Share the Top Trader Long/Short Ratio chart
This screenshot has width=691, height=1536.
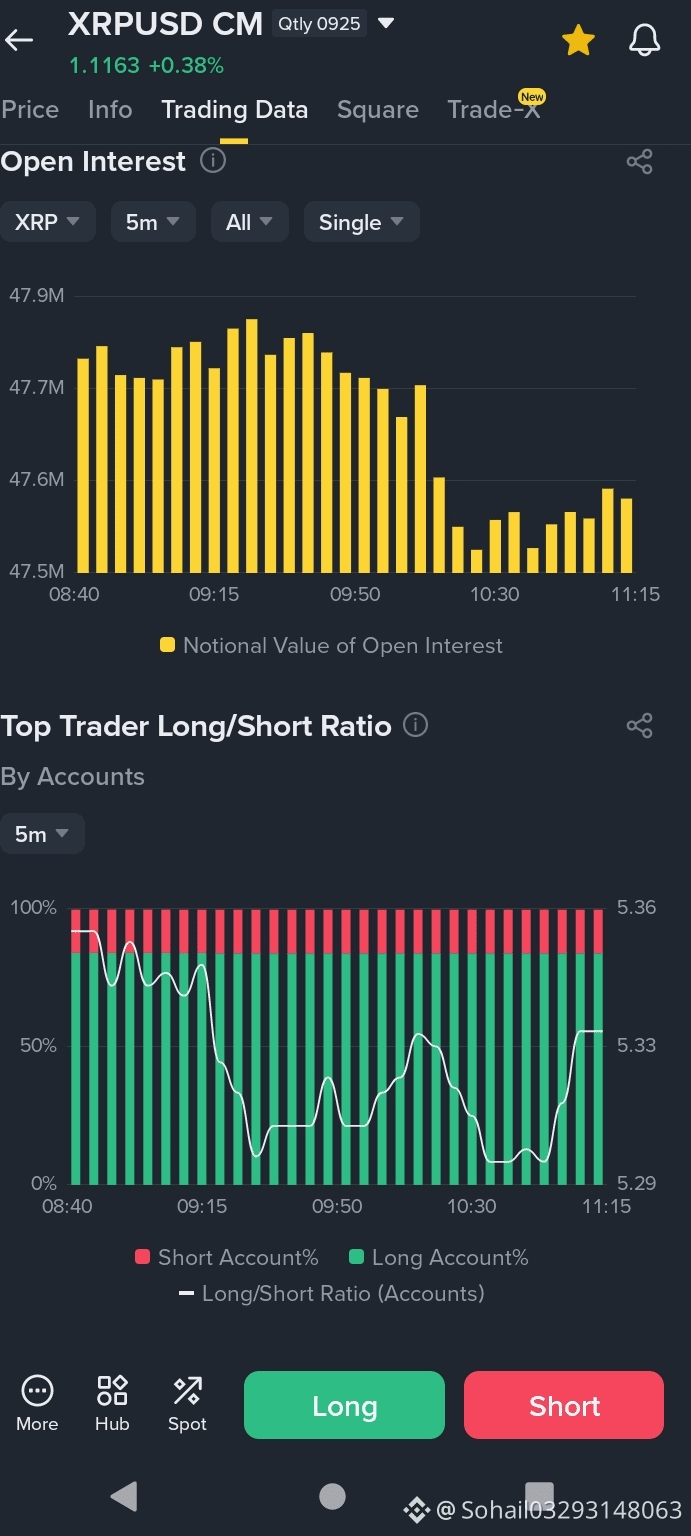click(640, 726)
